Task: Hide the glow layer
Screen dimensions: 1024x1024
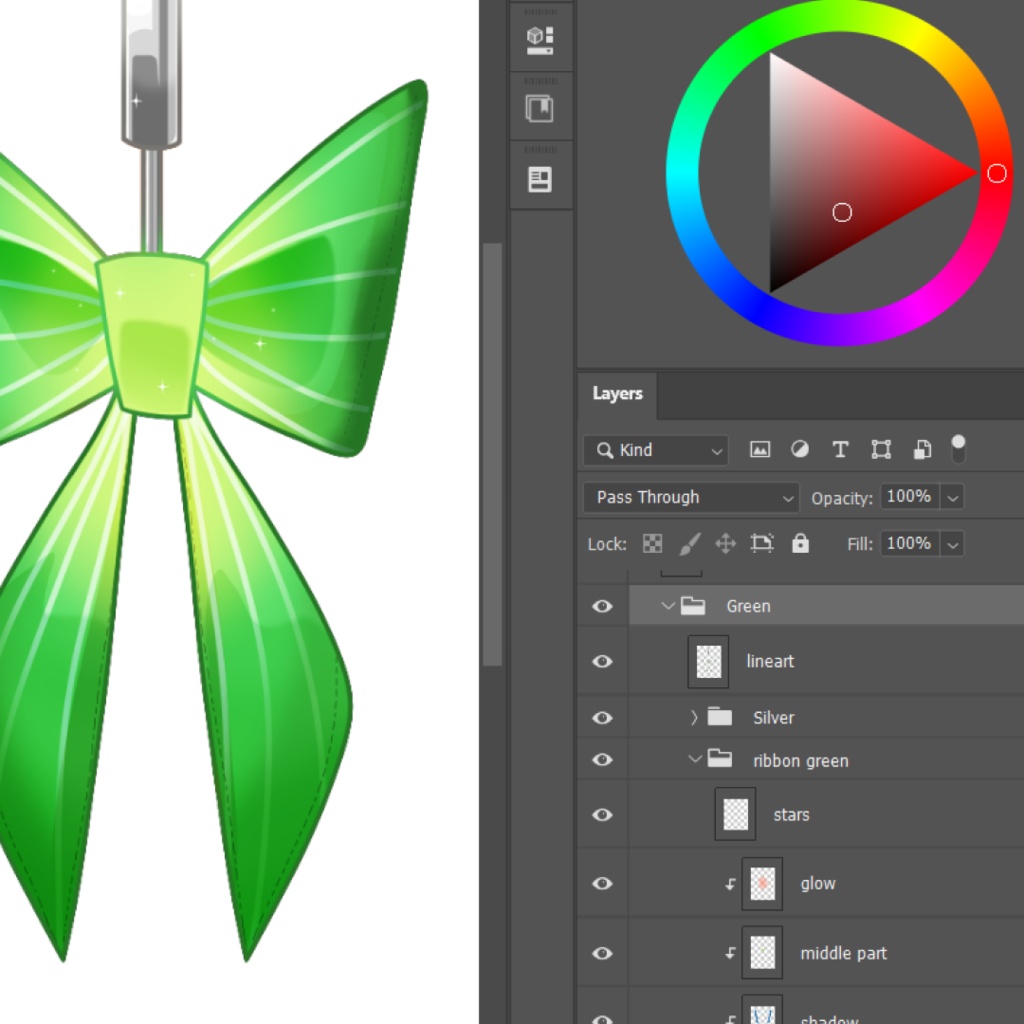Action: pos(602,884)
